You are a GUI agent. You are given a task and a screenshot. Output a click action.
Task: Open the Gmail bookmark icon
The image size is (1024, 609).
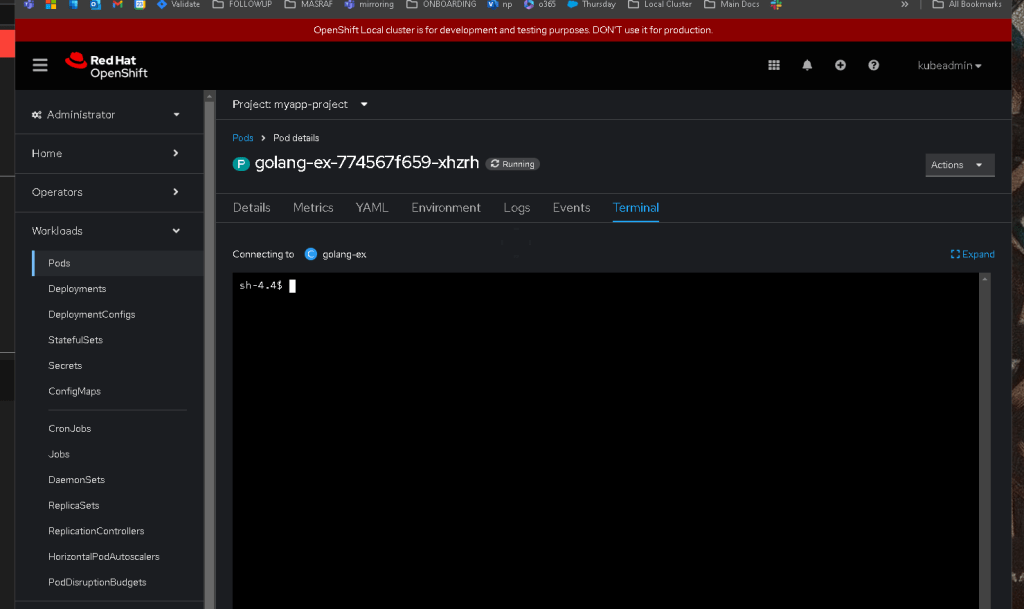pos(118,5)
